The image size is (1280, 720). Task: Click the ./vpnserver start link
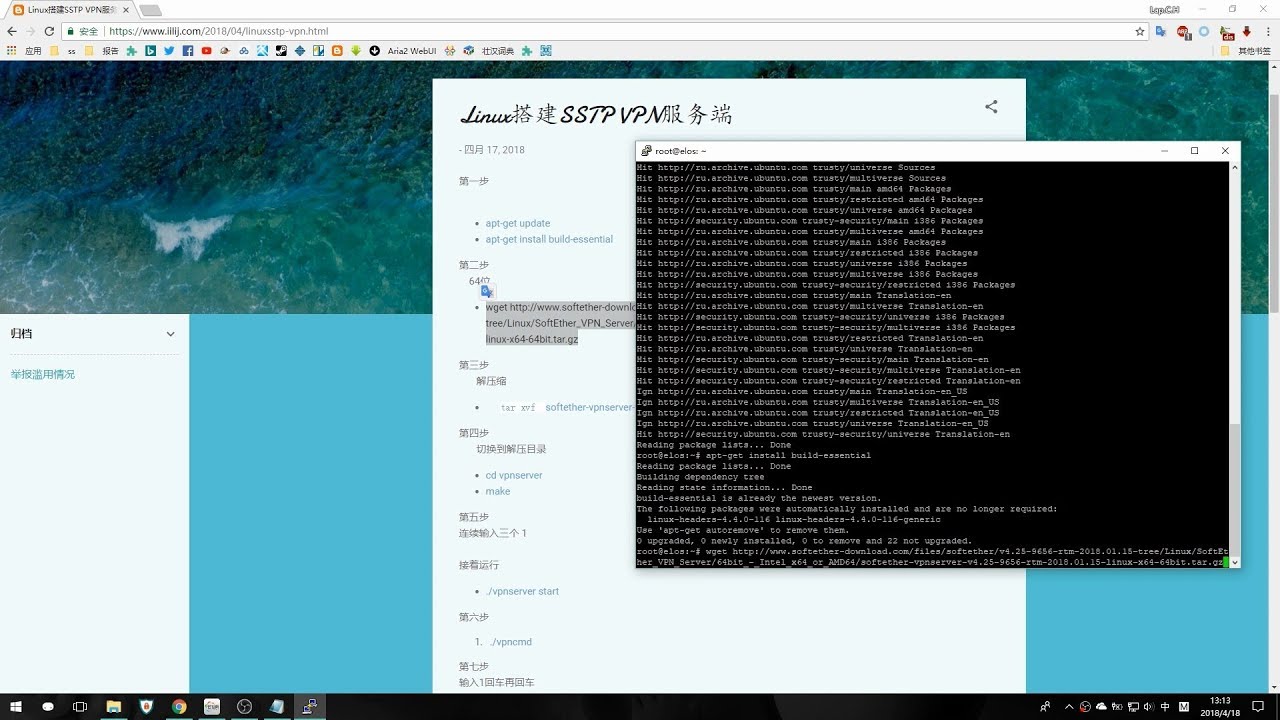523,591
